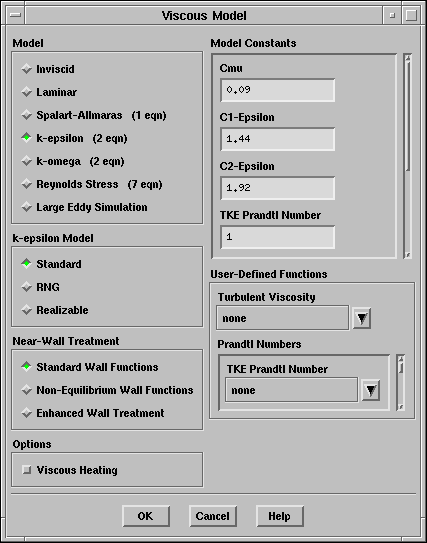
Task: Click Prandtl Numbers scrollbar down arrow
Action: pyautogui.click(x=401, y=407)
